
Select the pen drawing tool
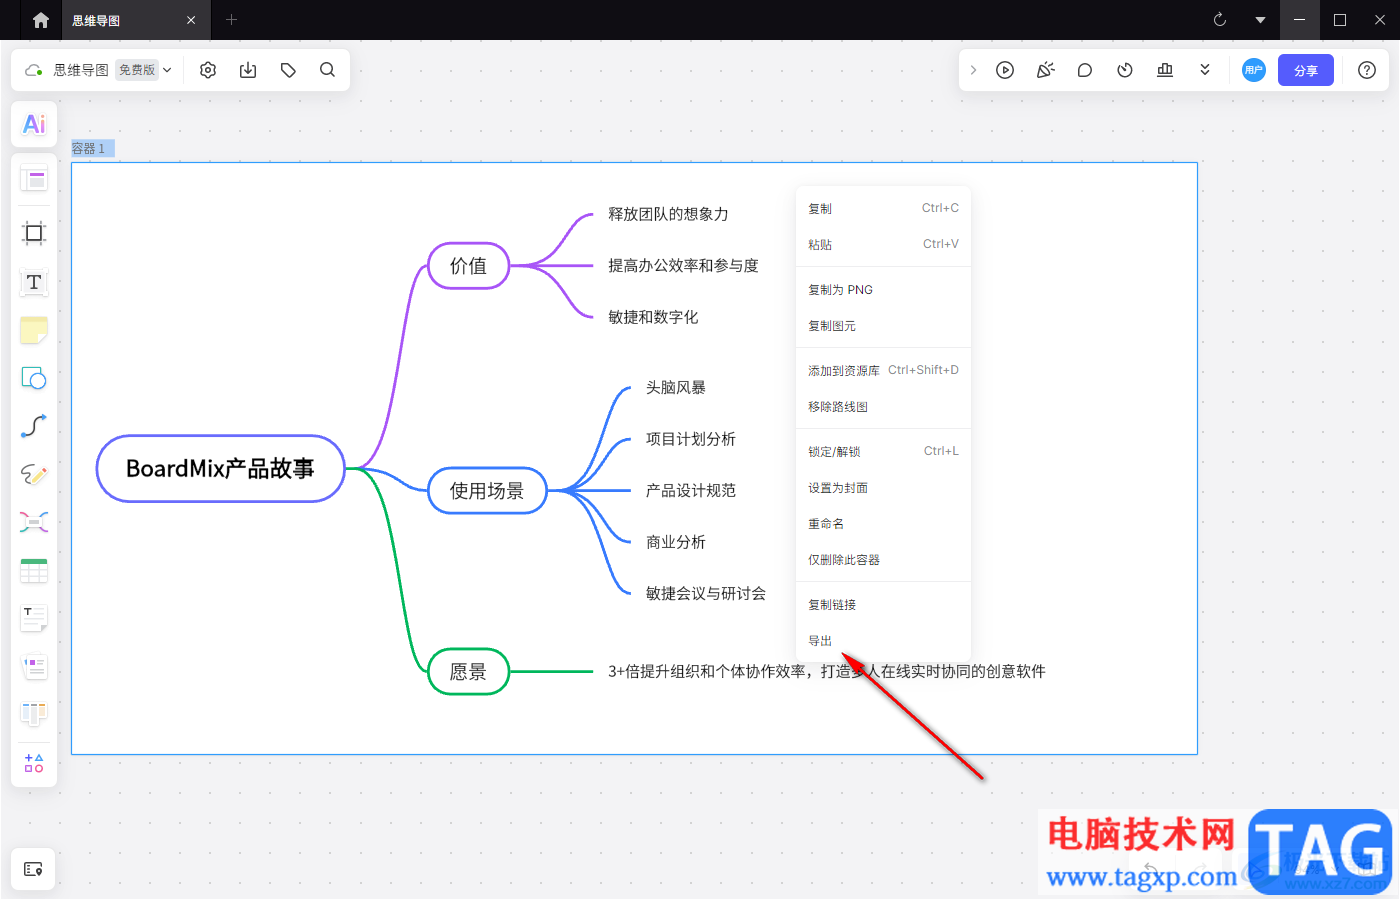click(x=34, y=474)
